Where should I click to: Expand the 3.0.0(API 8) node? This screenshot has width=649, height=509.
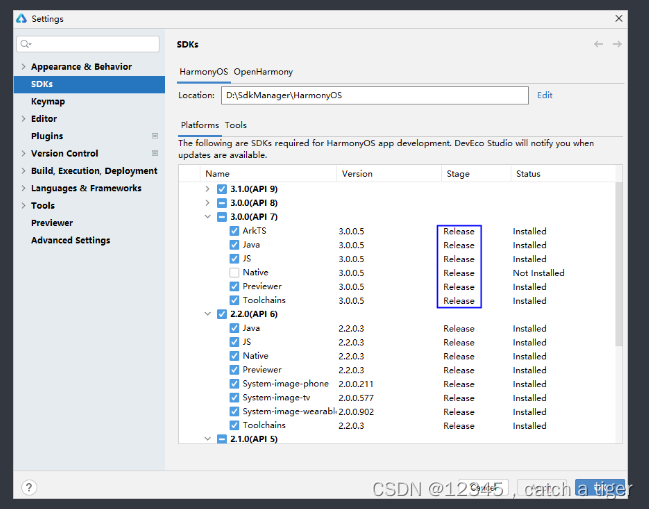point(207,203)
